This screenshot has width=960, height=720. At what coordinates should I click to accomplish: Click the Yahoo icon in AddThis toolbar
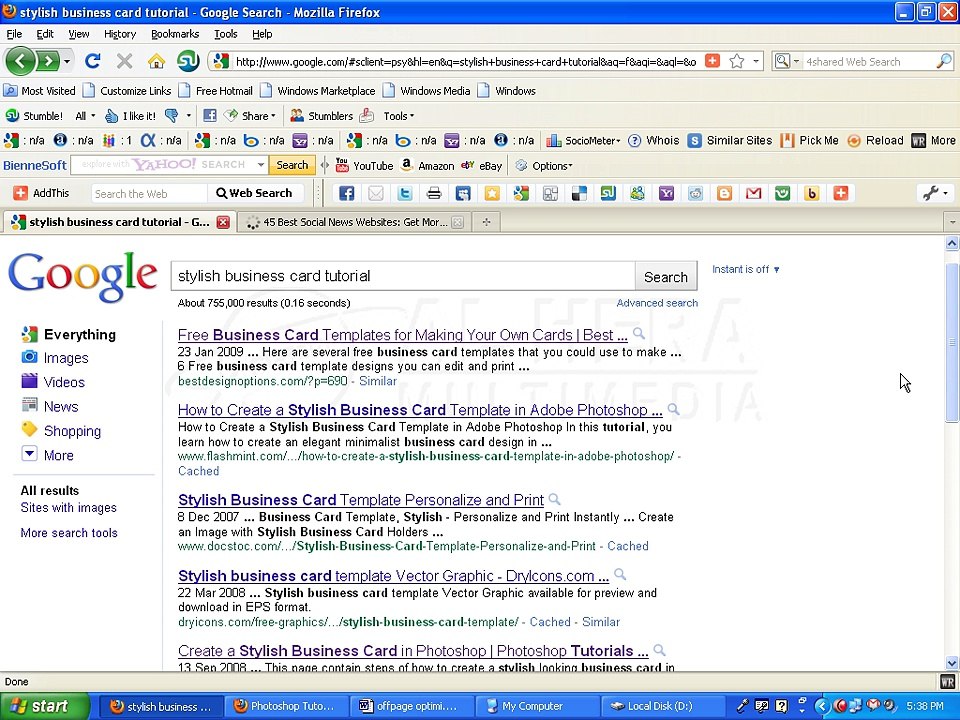pos(666,193)
